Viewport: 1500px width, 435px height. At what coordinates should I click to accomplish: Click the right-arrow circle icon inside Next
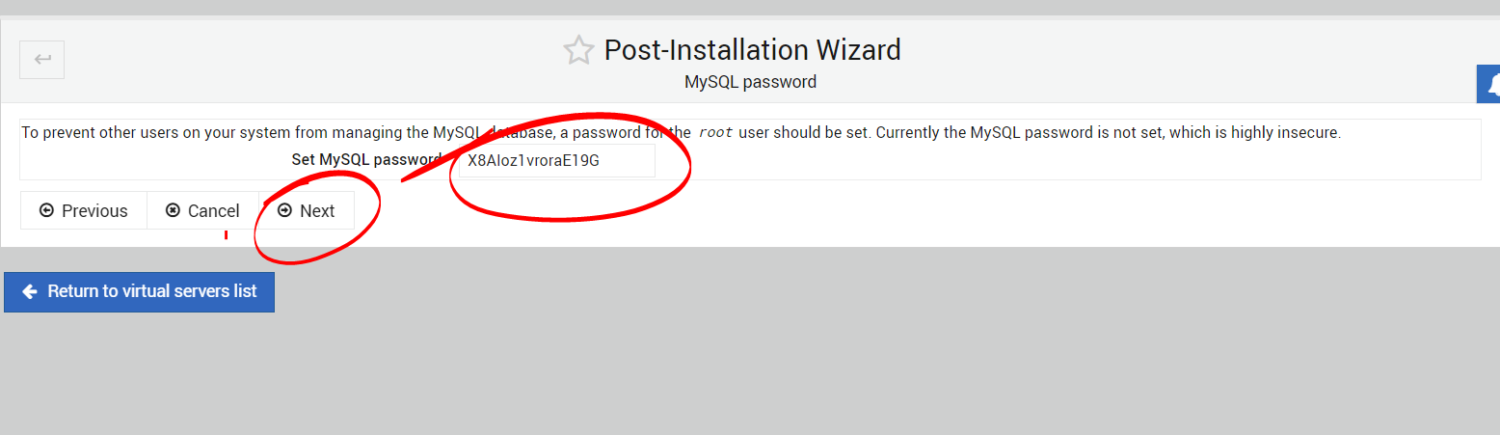[285, 211]
